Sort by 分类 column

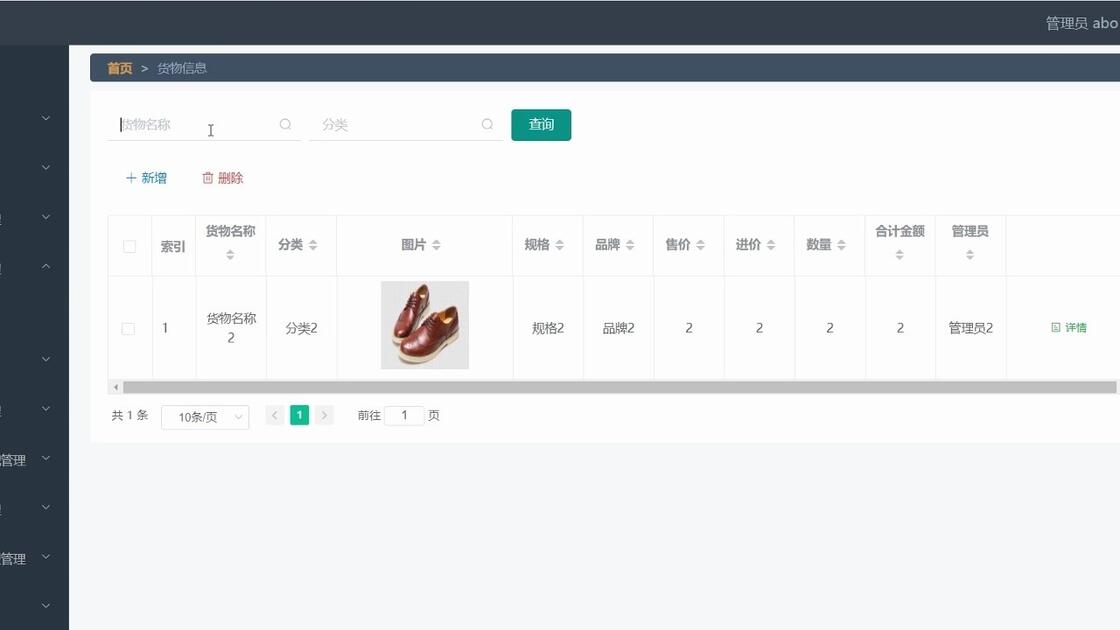click(x=313, y=245)
